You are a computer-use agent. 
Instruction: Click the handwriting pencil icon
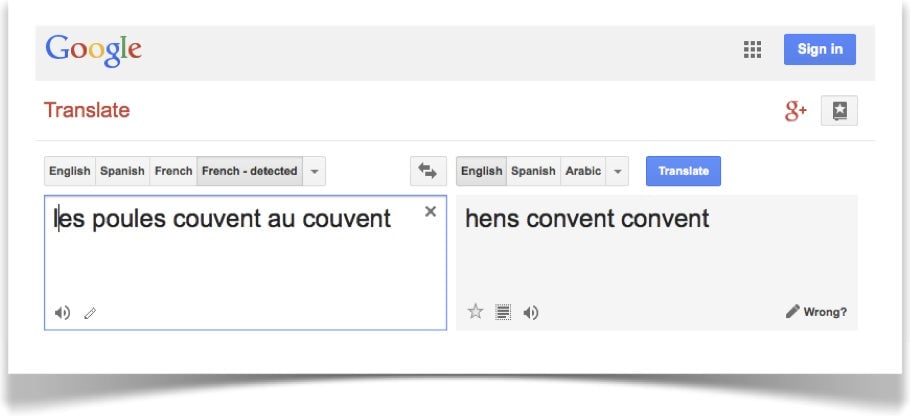pyautogui.click(x=90, y=313)
